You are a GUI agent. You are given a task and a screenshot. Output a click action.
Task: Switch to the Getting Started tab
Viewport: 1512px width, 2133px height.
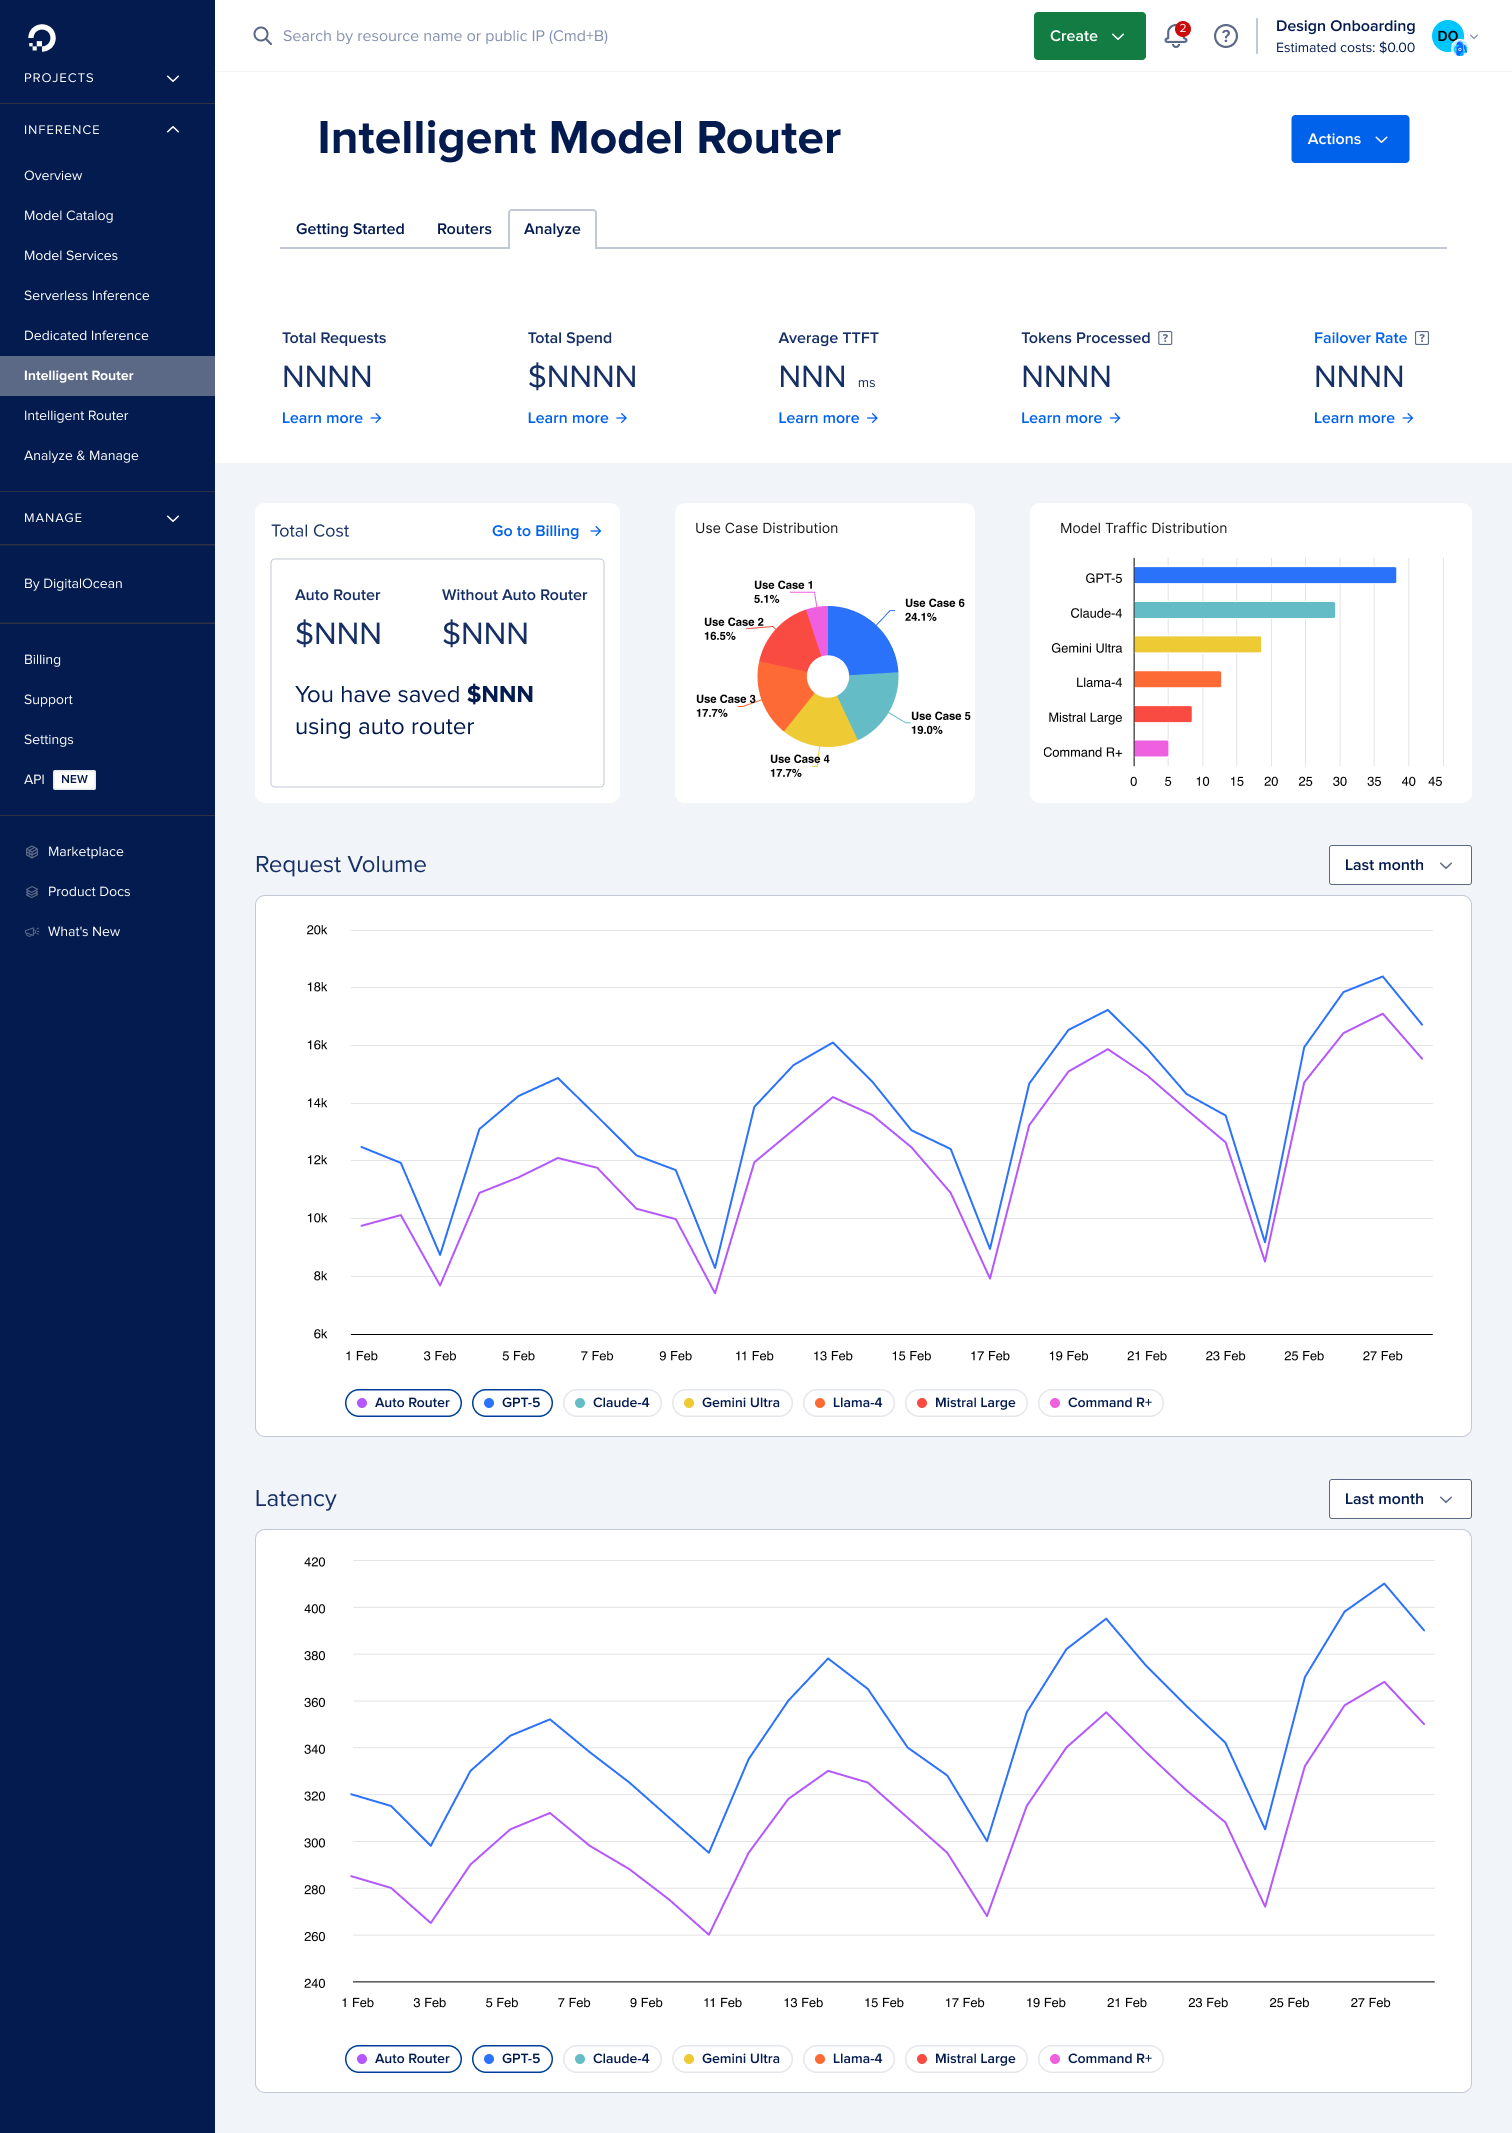350,229
